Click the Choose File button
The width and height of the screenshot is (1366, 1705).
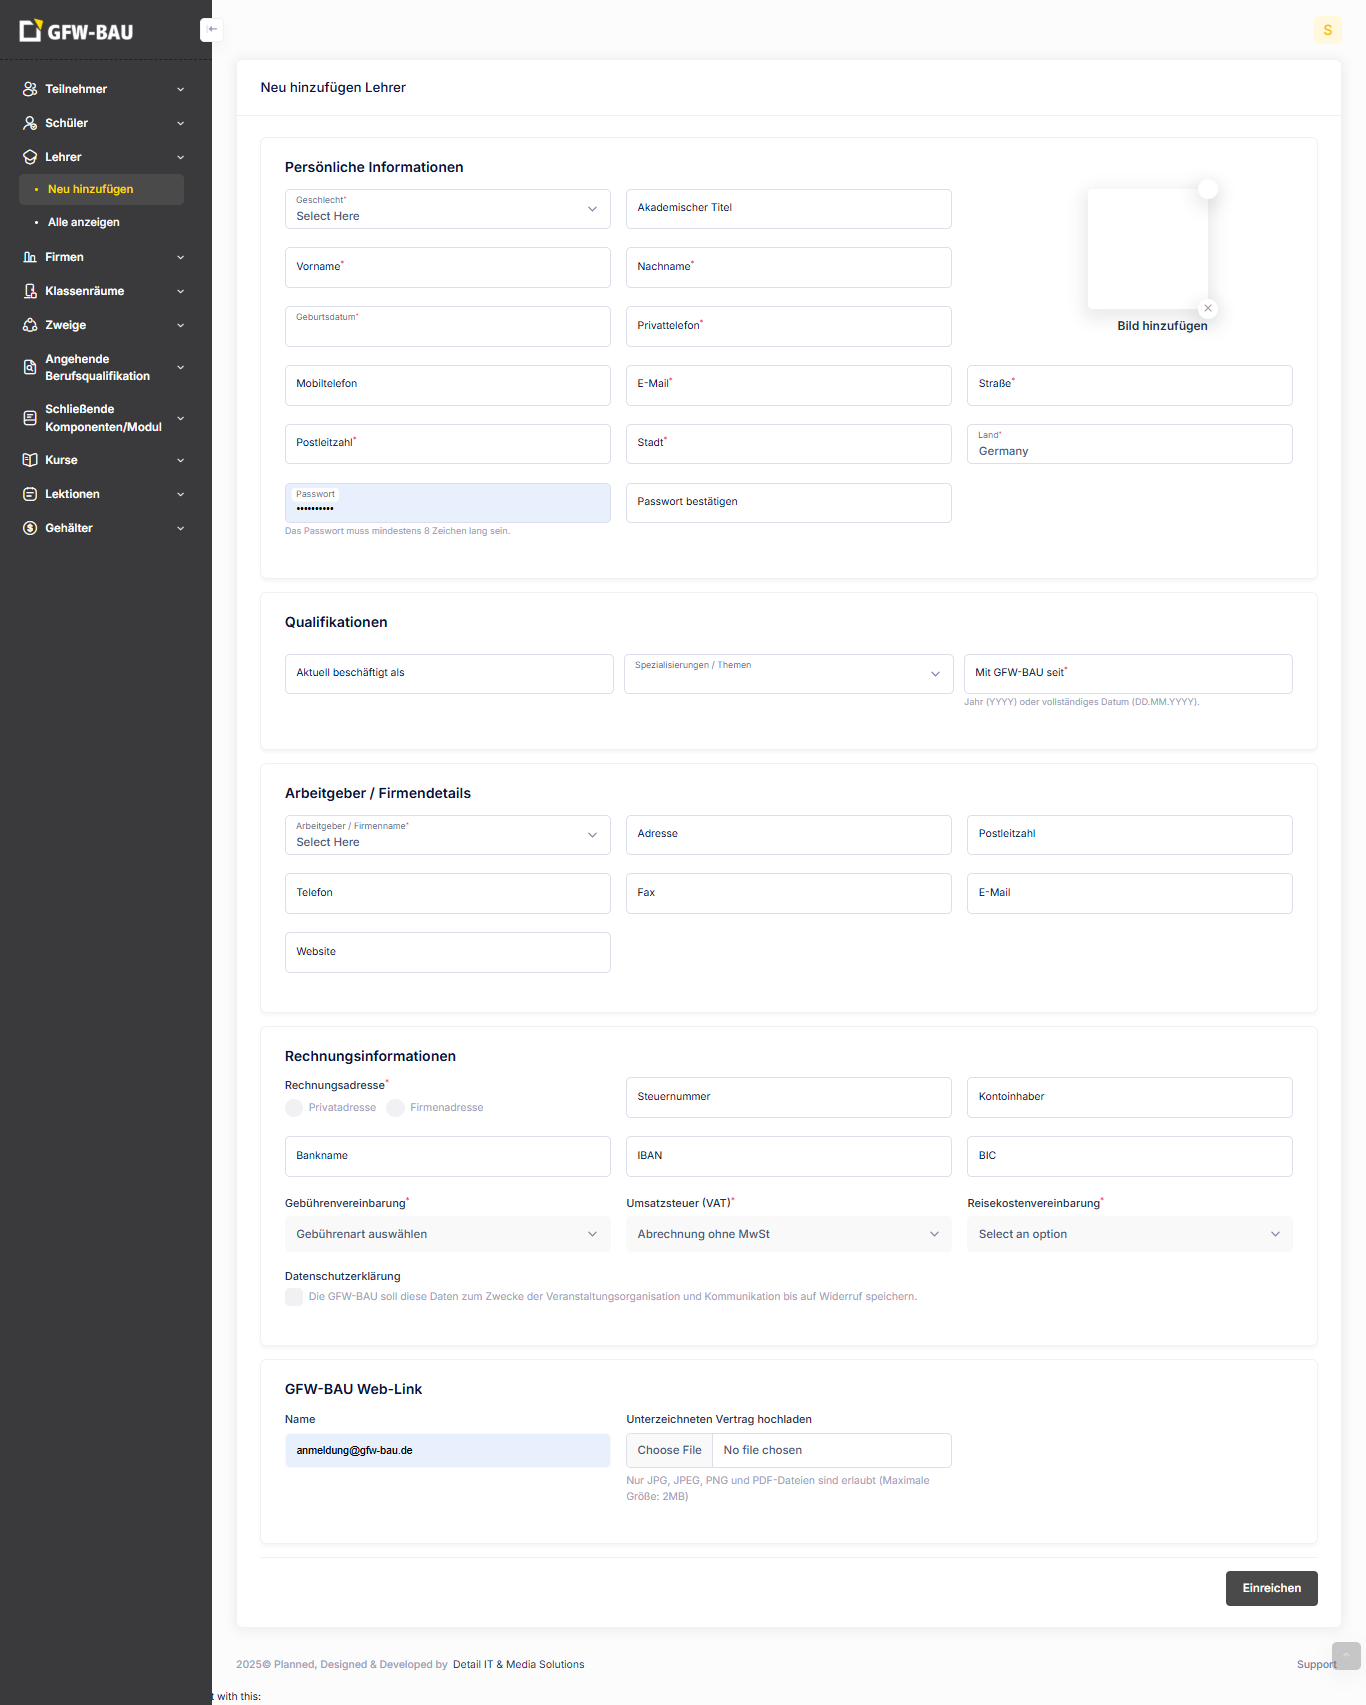click(669, 1450)
